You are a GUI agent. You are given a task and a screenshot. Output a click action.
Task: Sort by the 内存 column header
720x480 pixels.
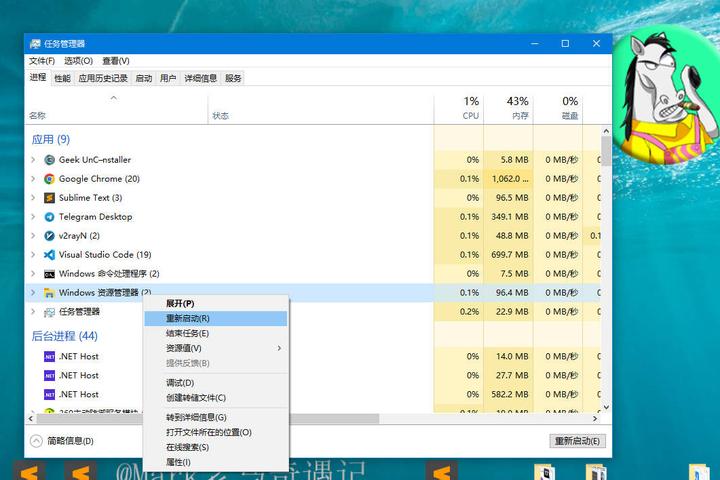[x=508, y=109]
